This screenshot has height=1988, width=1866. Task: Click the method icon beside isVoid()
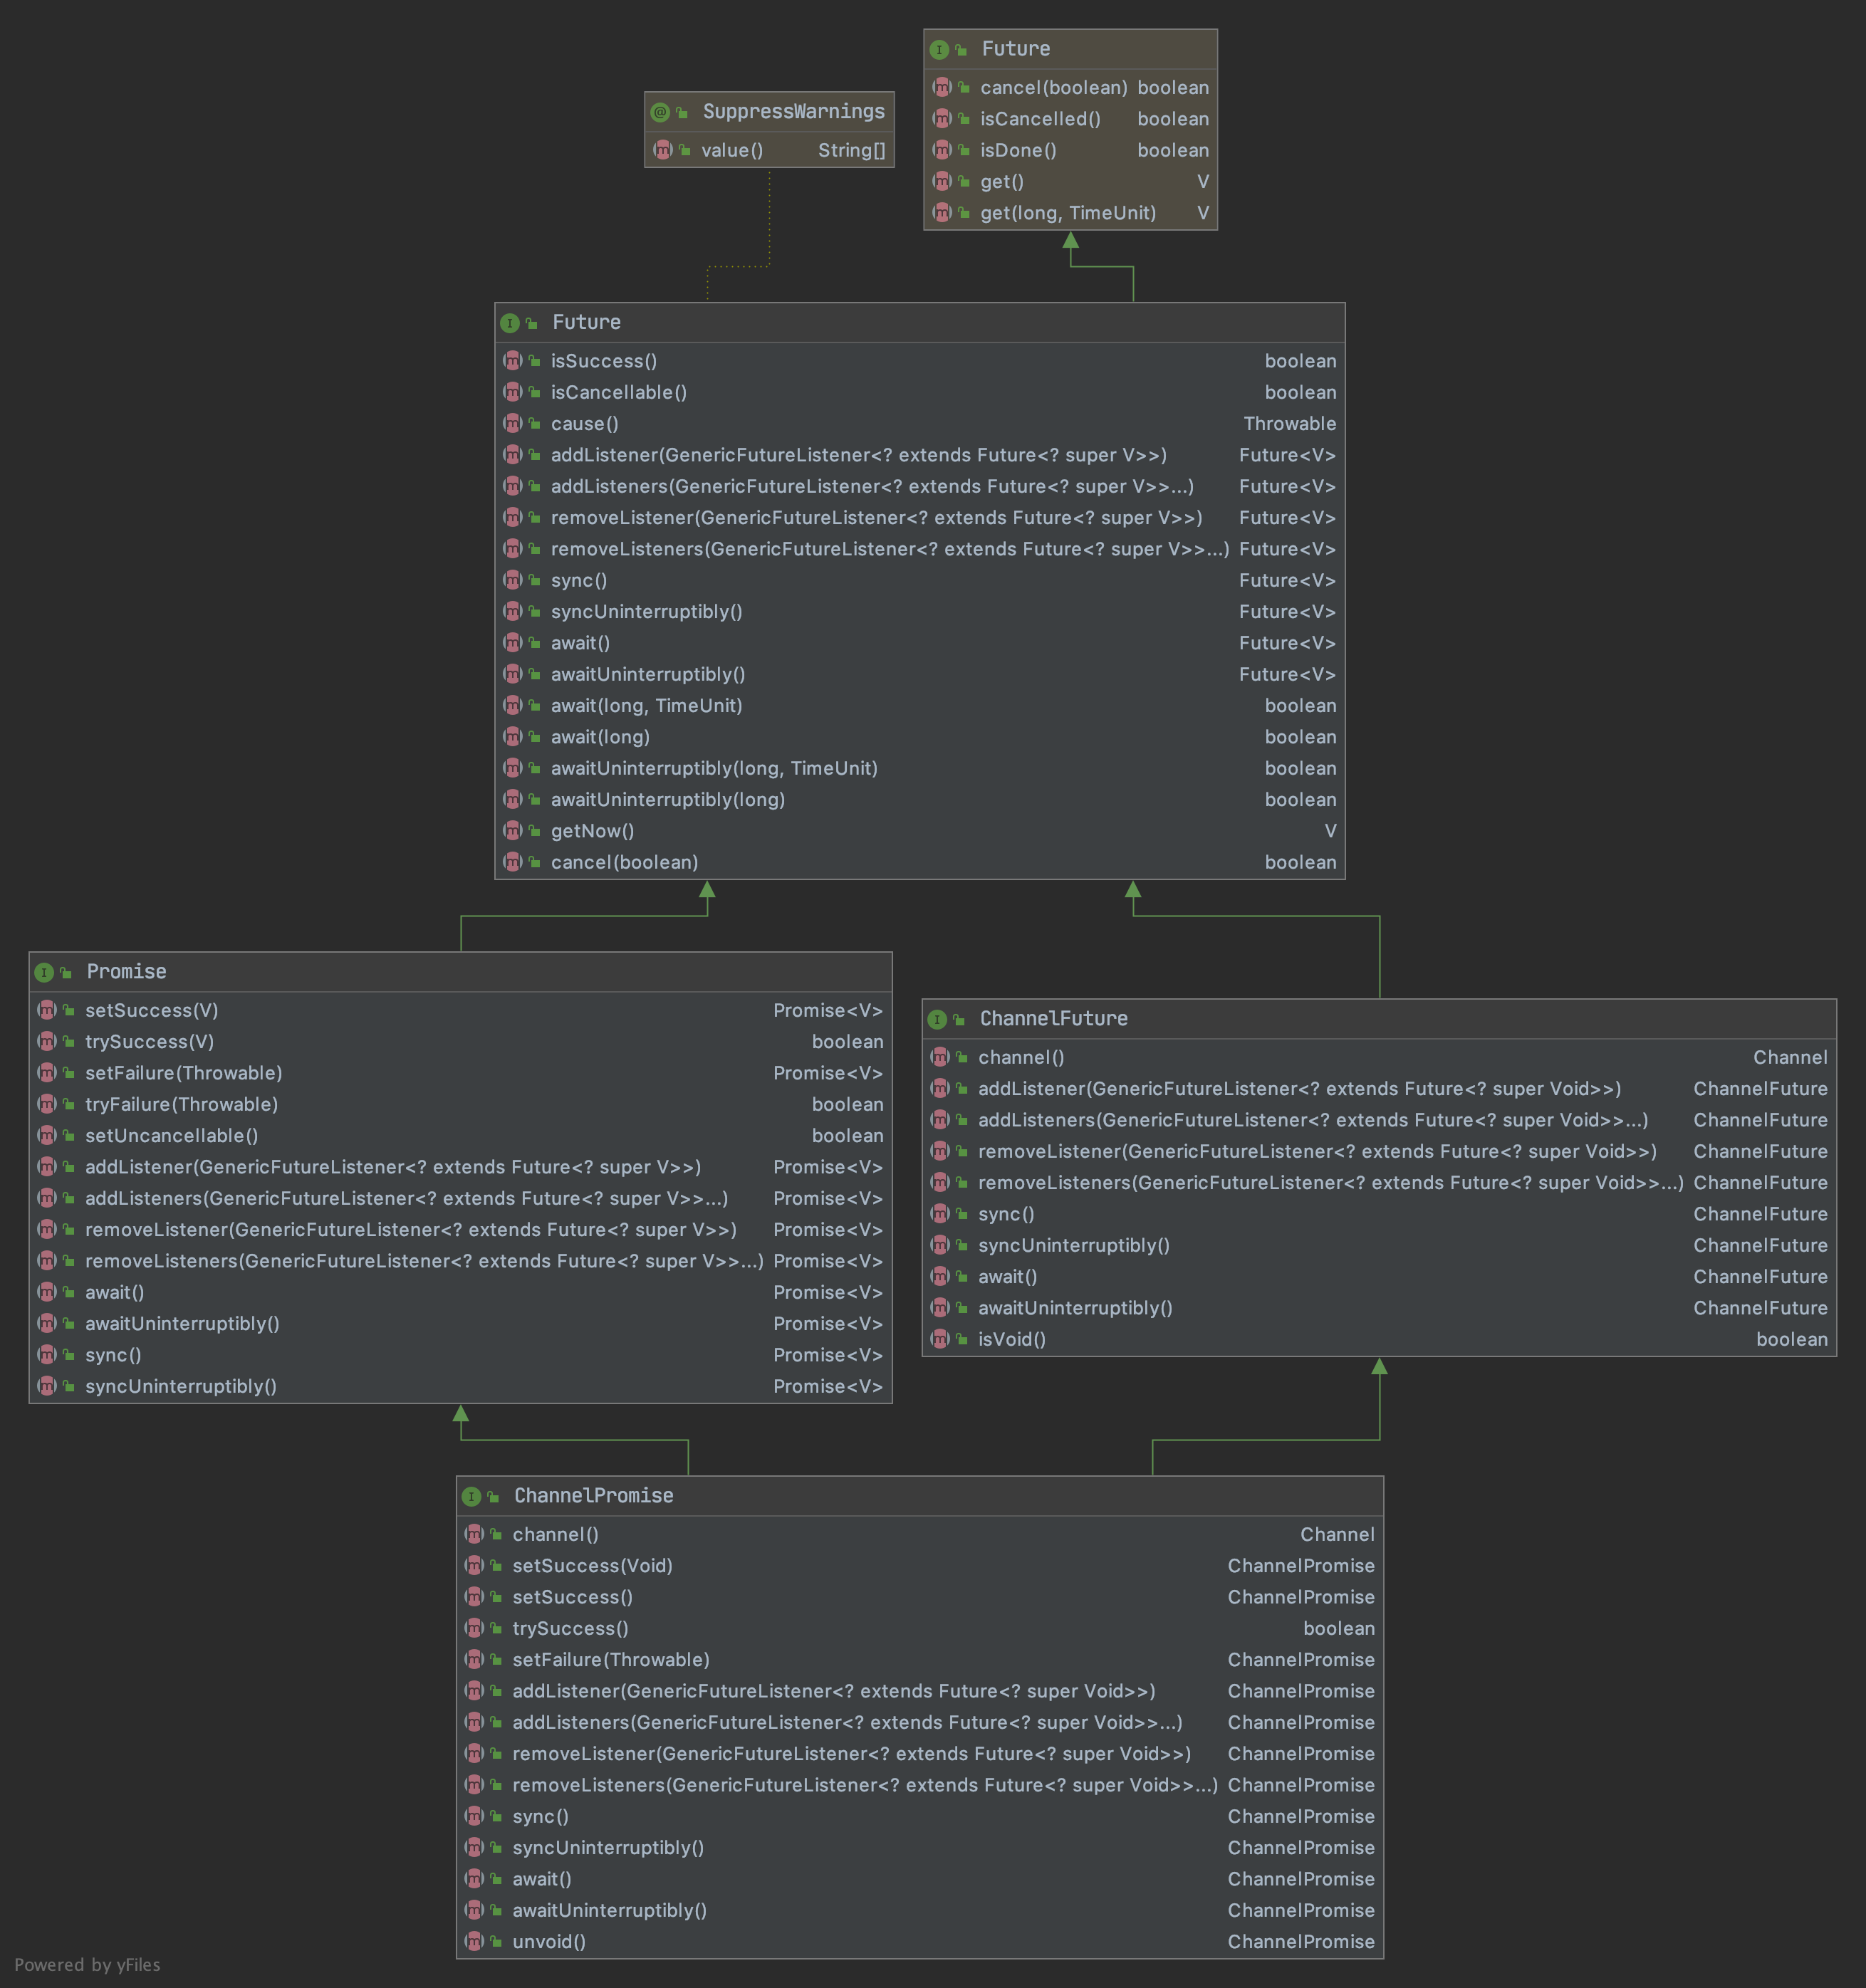[x=940, y=1339]
